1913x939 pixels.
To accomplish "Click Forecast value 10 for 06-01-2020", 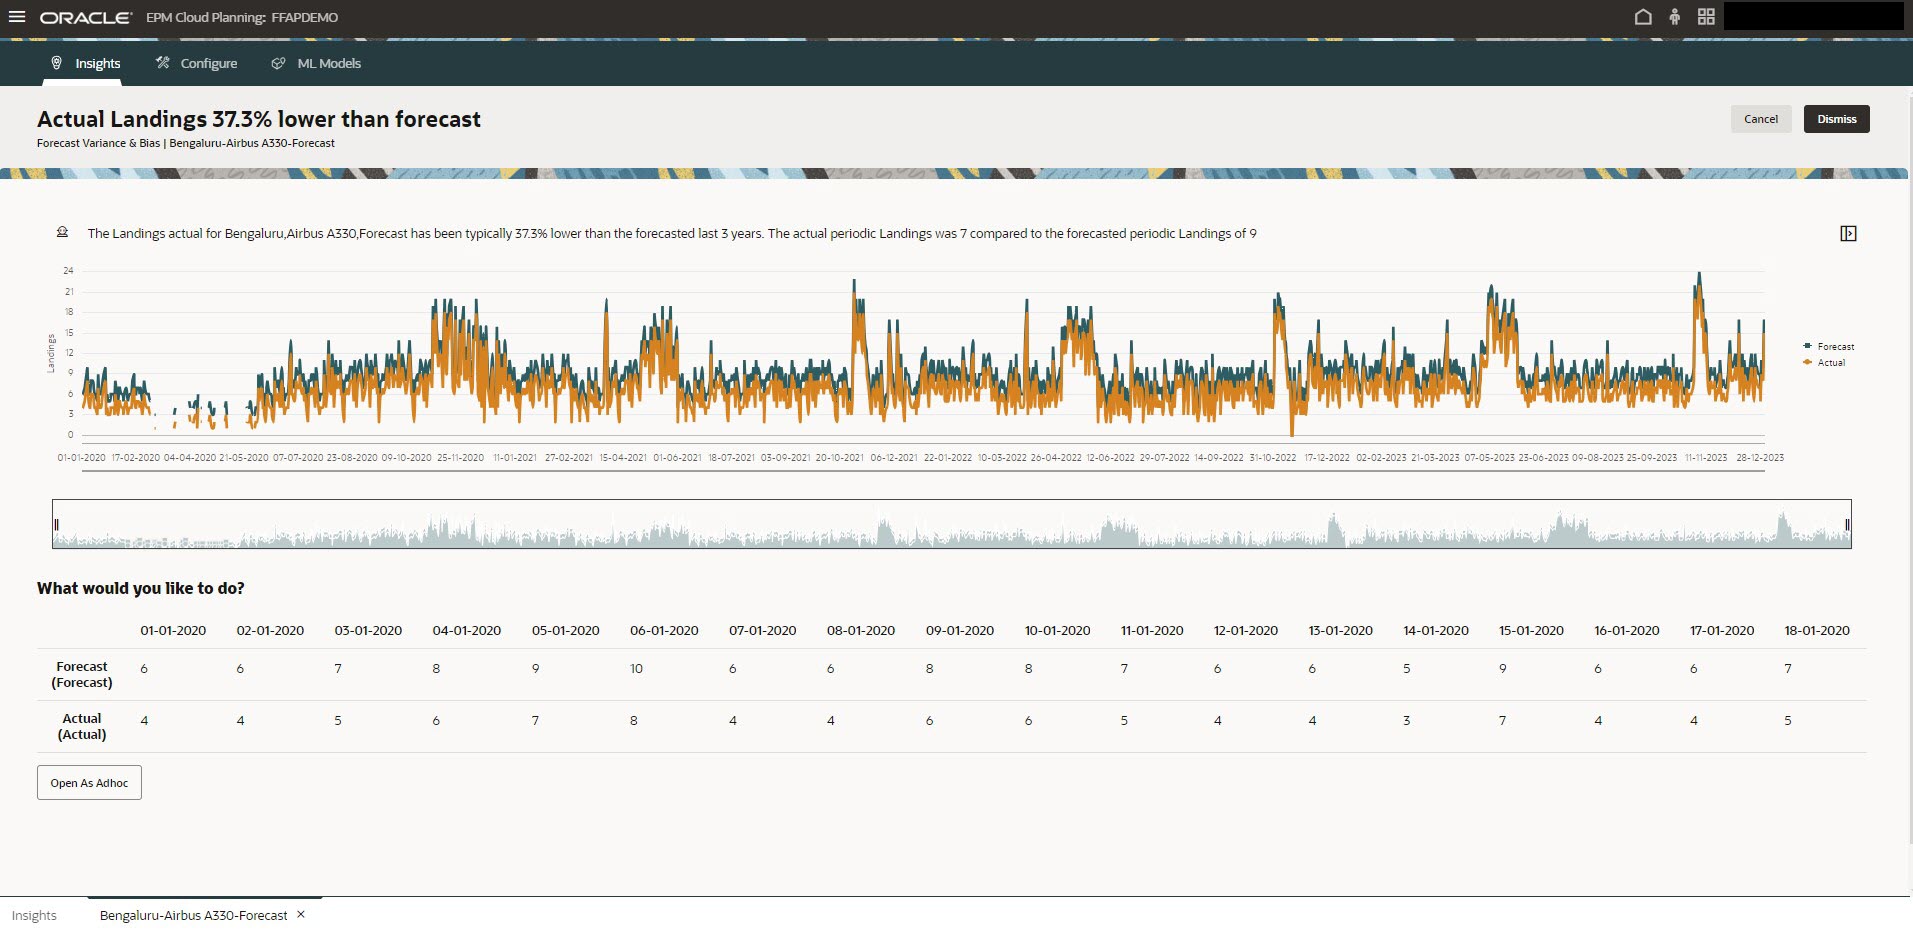I will (x=636, y=668).
